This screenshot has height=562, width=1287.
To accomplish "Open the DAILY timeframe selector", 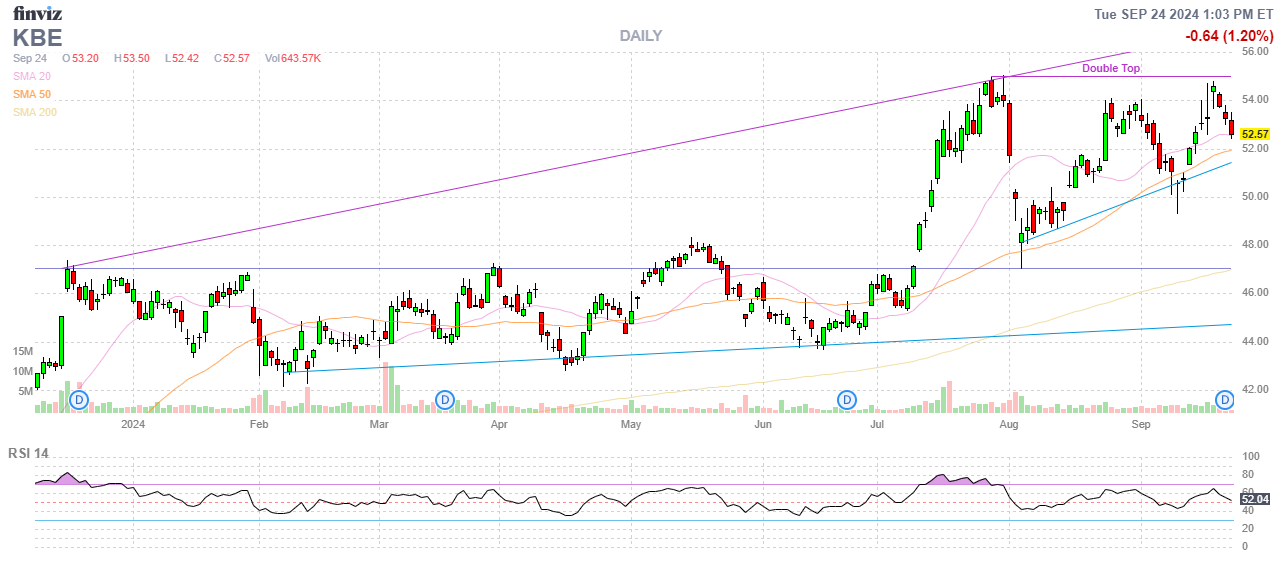I will tap(640, 36).
